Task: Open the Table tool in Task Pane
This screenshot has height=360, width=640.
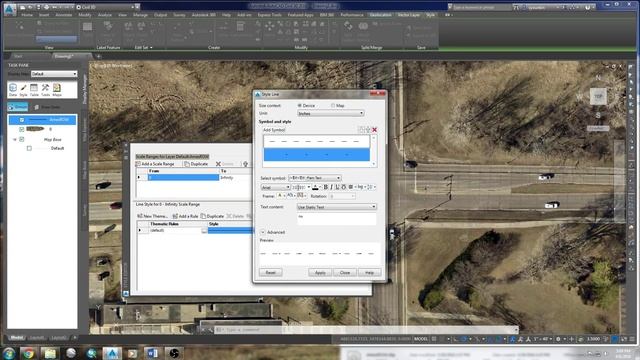Action: tap(34, 90)
